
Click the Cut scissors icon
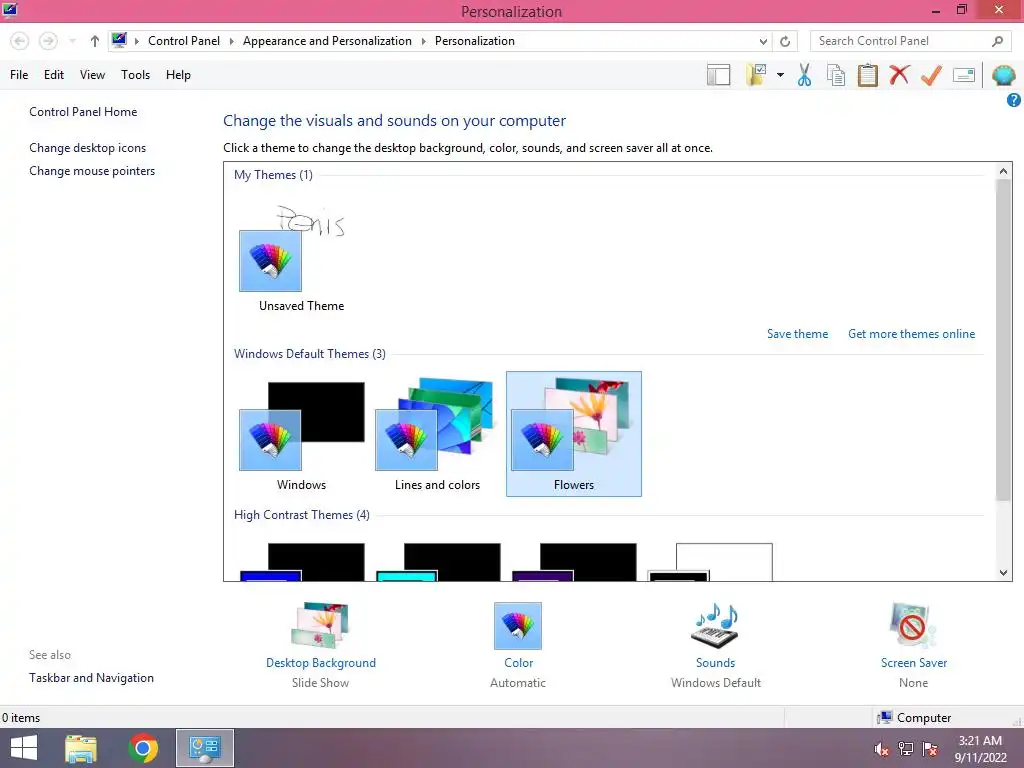(x=805, y=75)
